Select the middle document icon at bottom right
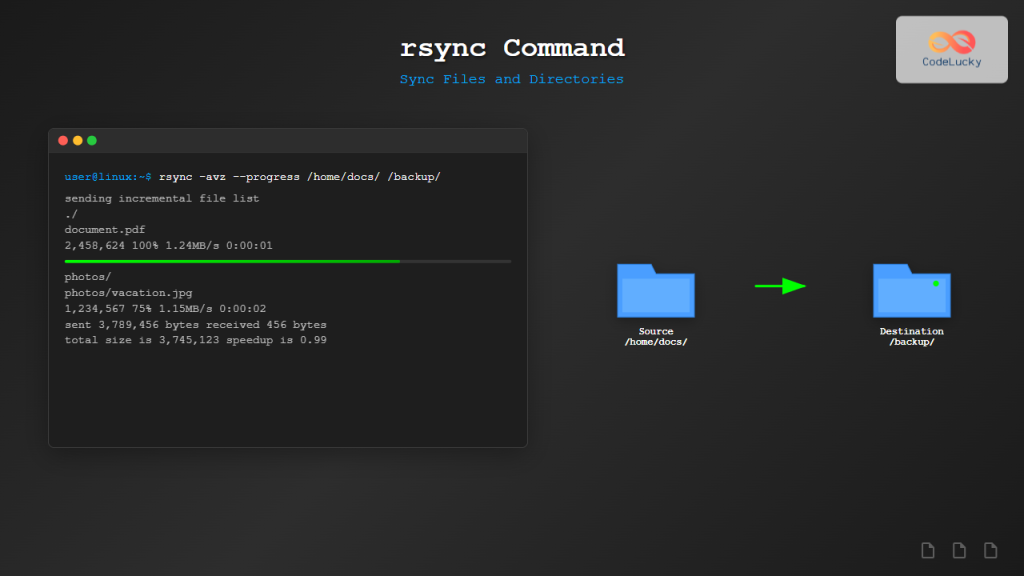 click(x=959, y=550)
